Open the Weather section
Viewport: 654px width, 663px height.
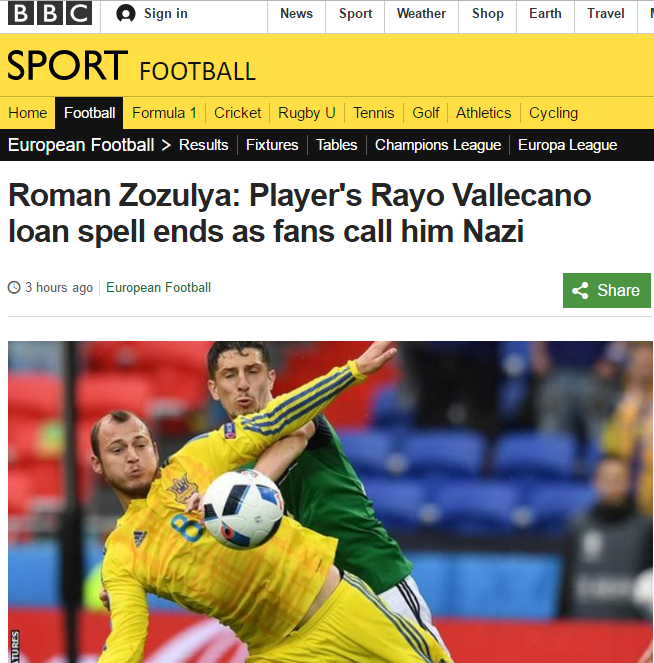[x=421, y=14]
